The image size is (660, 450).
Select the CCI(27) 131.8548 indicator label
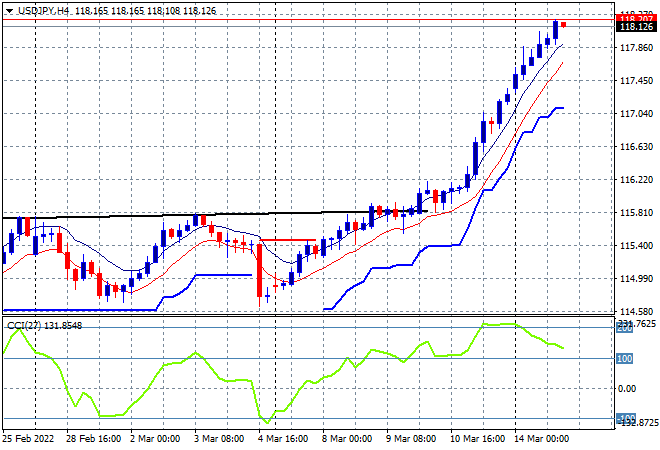[44, 326]
